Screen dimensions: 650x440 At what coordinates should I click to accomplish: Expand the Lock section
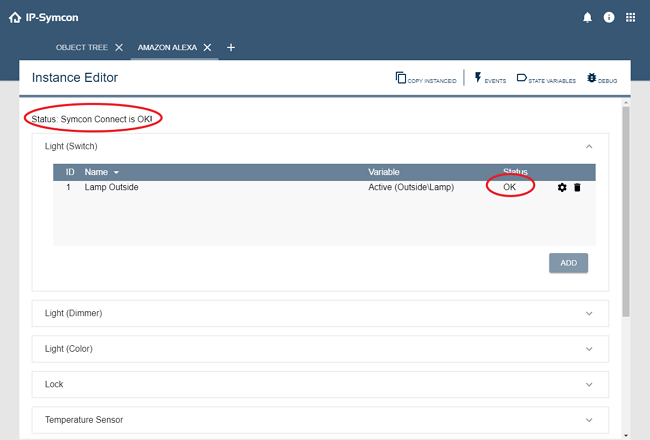(588, 384)
